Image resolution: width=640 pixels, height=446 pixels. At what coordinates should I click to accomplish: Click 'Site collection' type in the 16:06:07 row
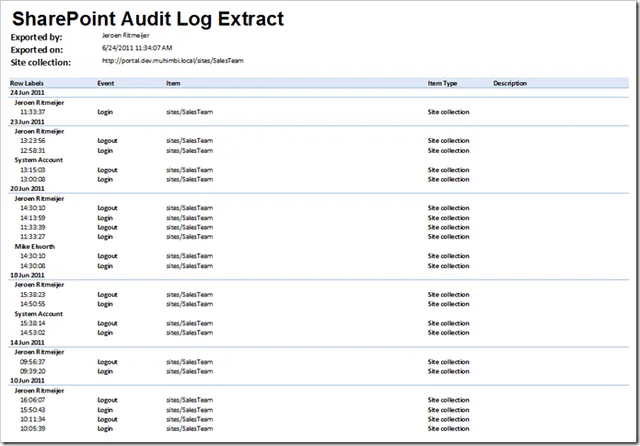pyautogui.click(x=449, y=400)
